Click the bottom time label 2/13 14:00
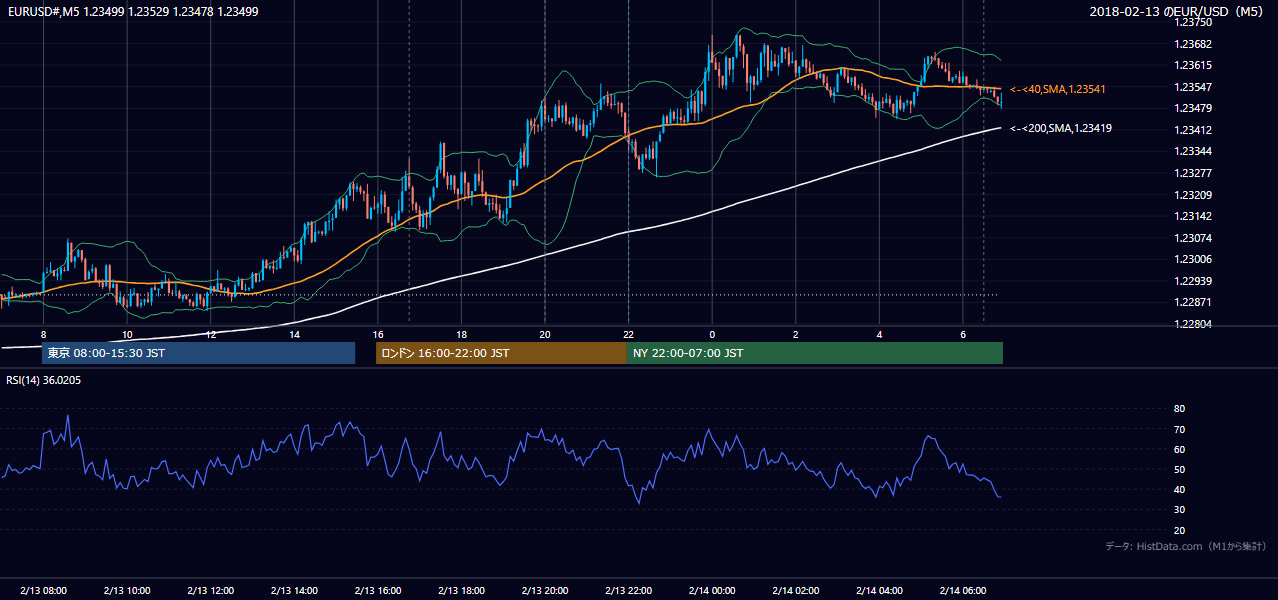 pos(294,591)
